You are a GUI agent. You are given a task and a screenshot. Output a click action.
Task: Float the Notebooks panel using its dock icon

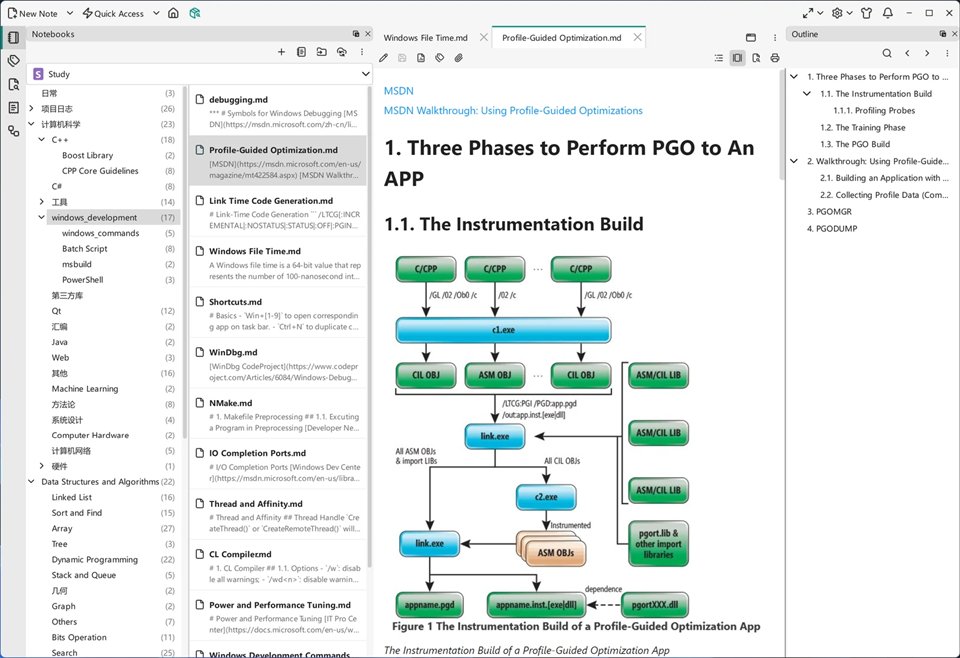point(356,34)
